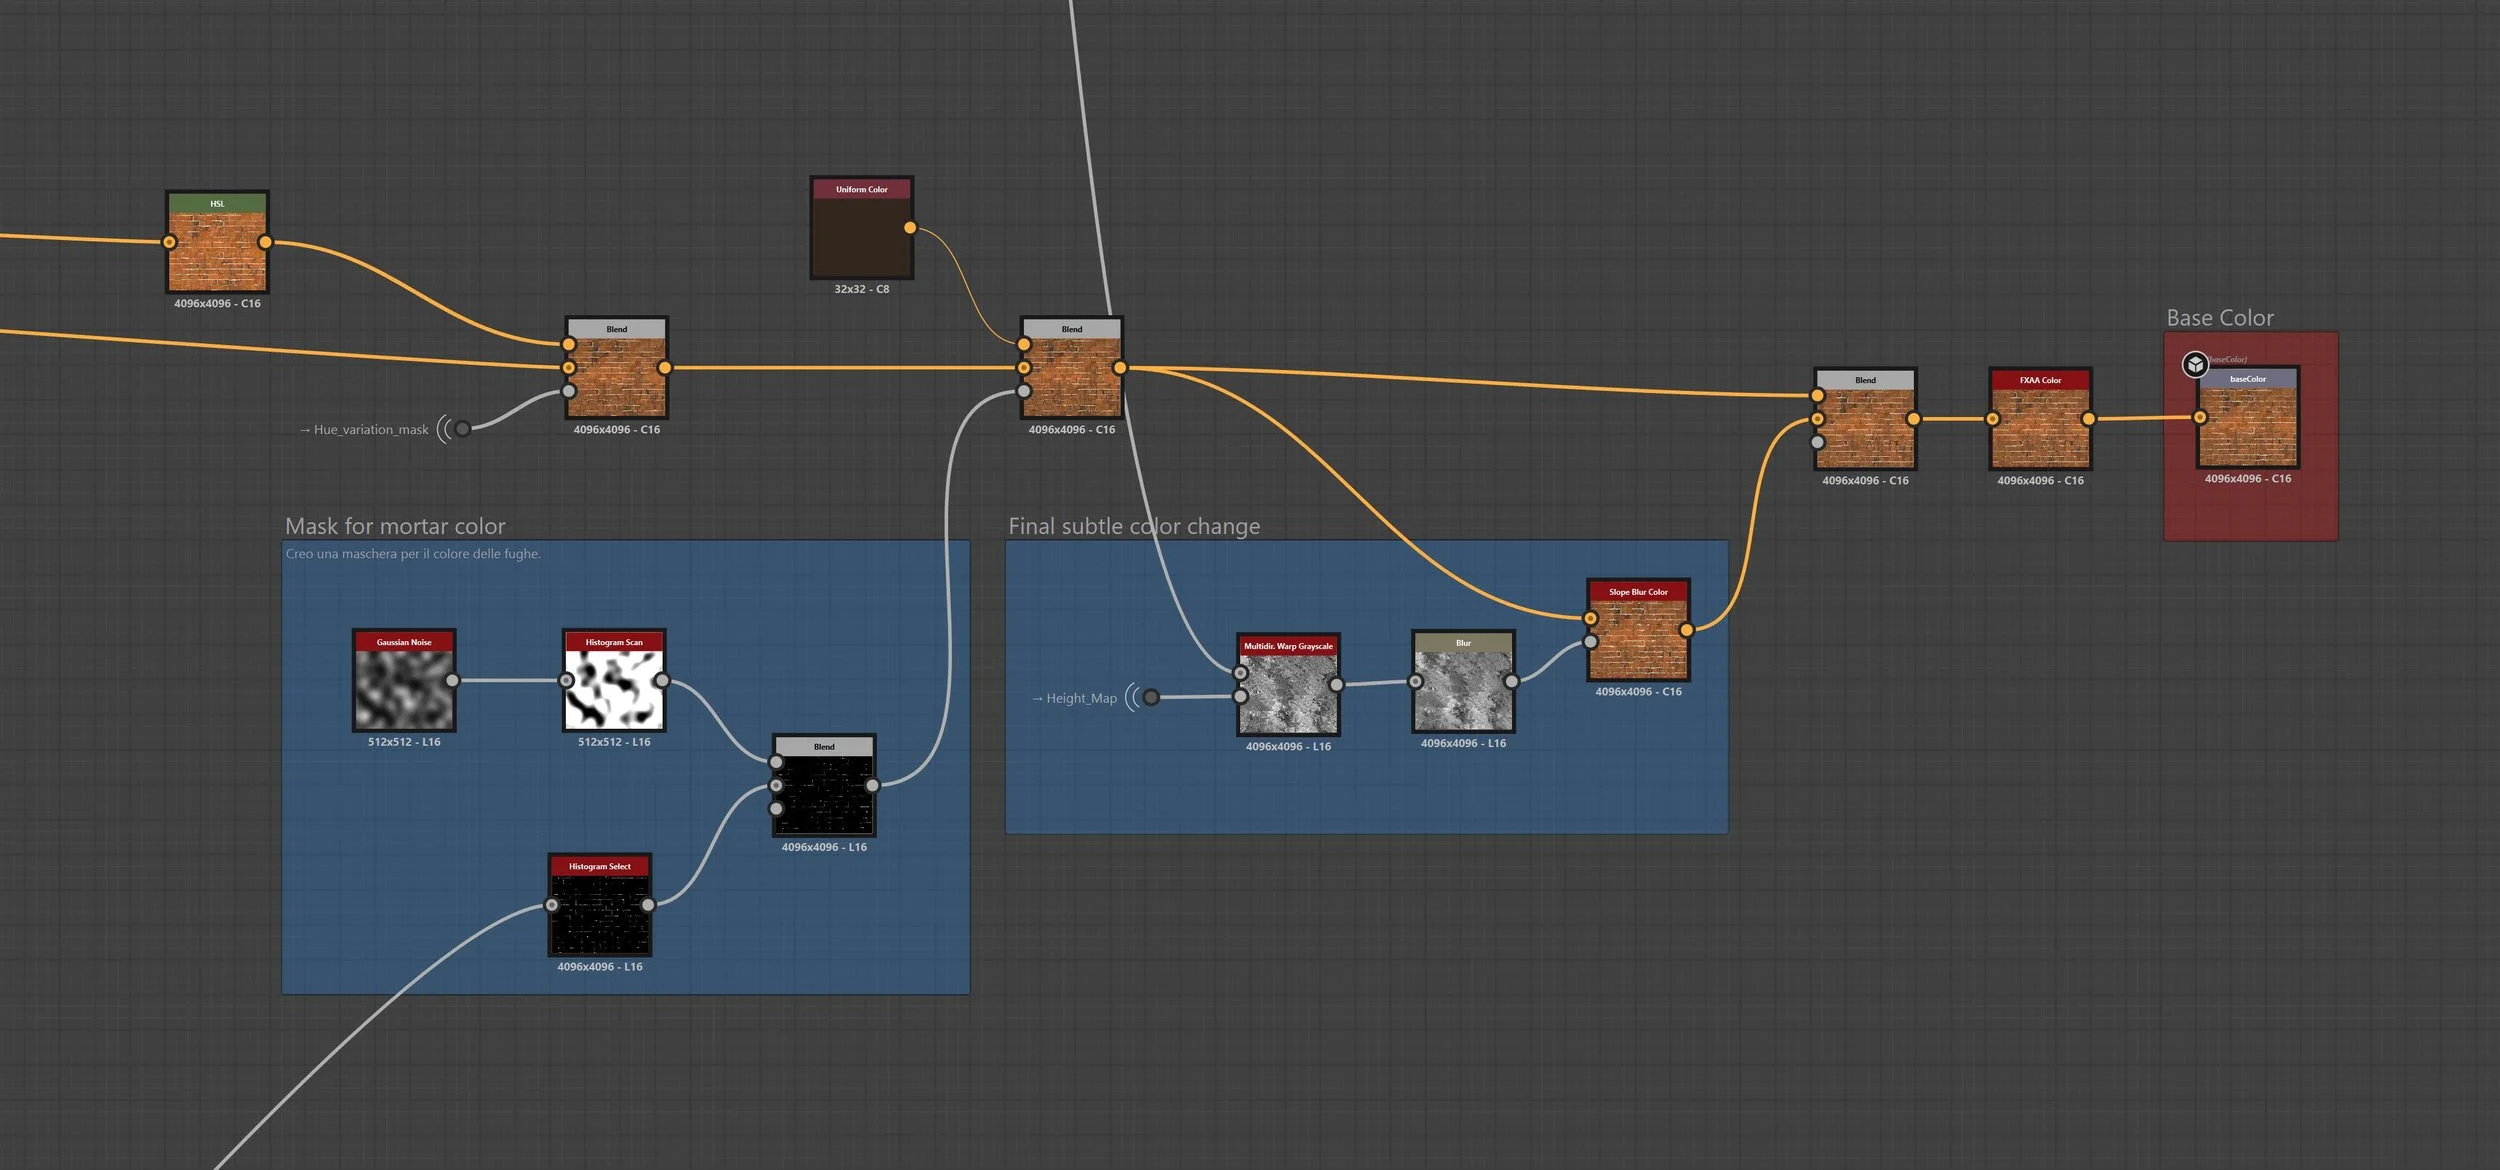Click the Uniform Color node output pin
Screen dimensions: 2500x1170
click(910, 228)
